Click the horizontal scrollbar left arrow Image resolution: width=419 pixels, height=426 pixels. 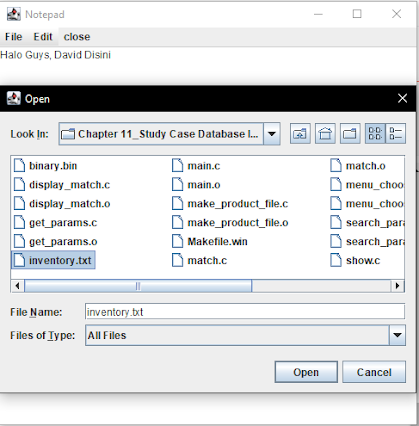pyautogui.click(x=18, y=286)
